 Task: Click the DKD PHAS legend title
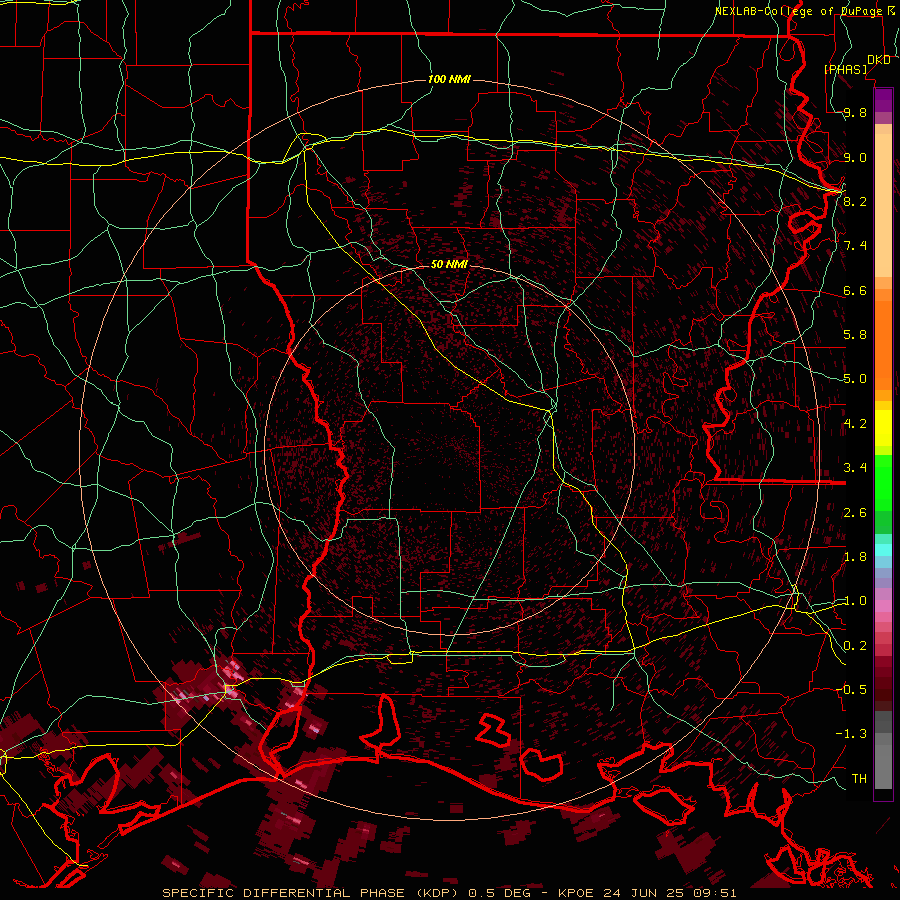856,64
